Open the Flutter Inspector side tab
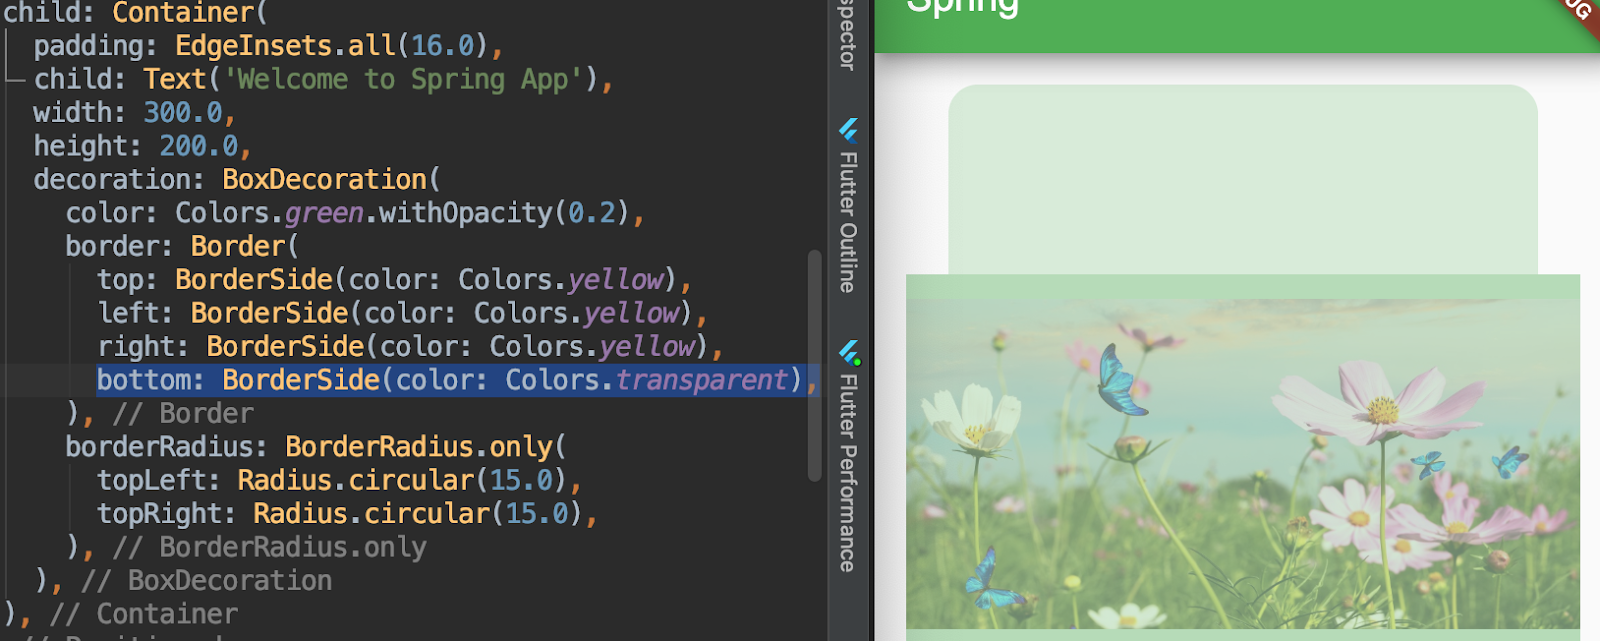 (848, 36)
